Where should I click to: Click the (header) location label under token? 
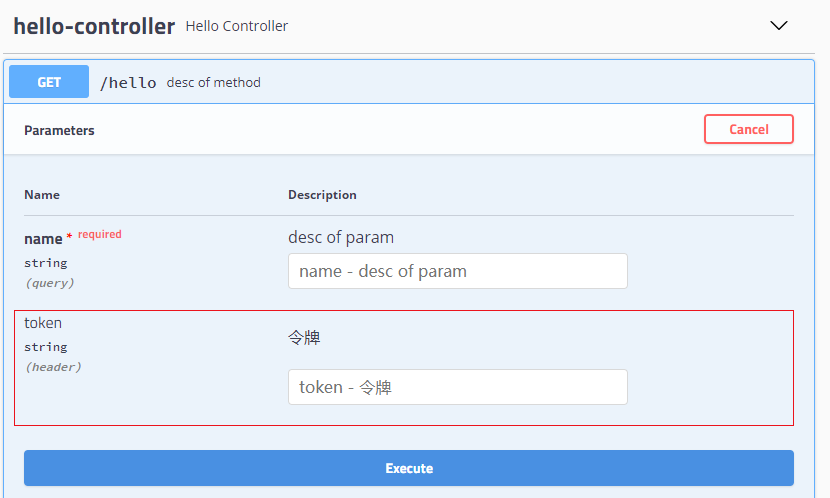(x=53, y=367)
